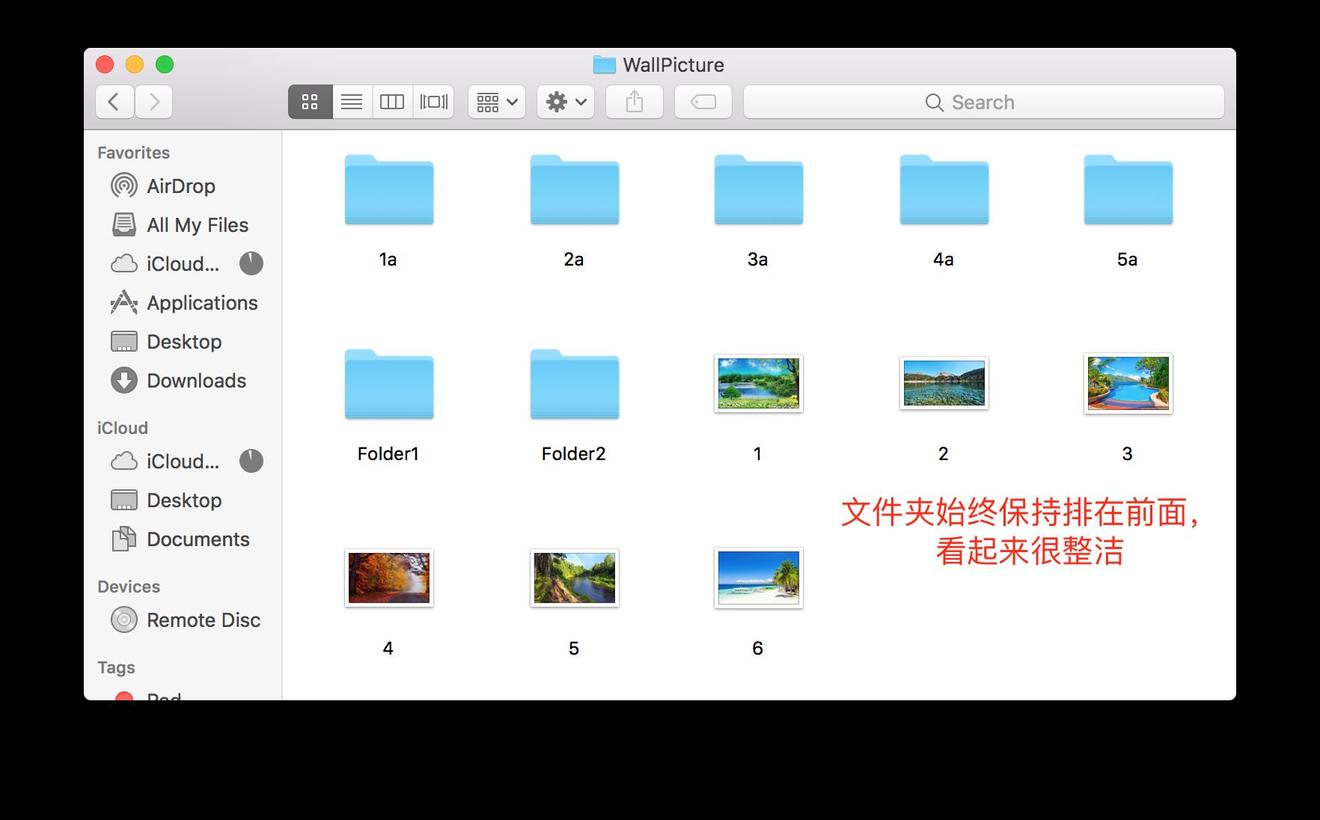Open Downloads from the Favorites sidebar
The width and height of the screenshot is (1320, 820).
(196, 380)
